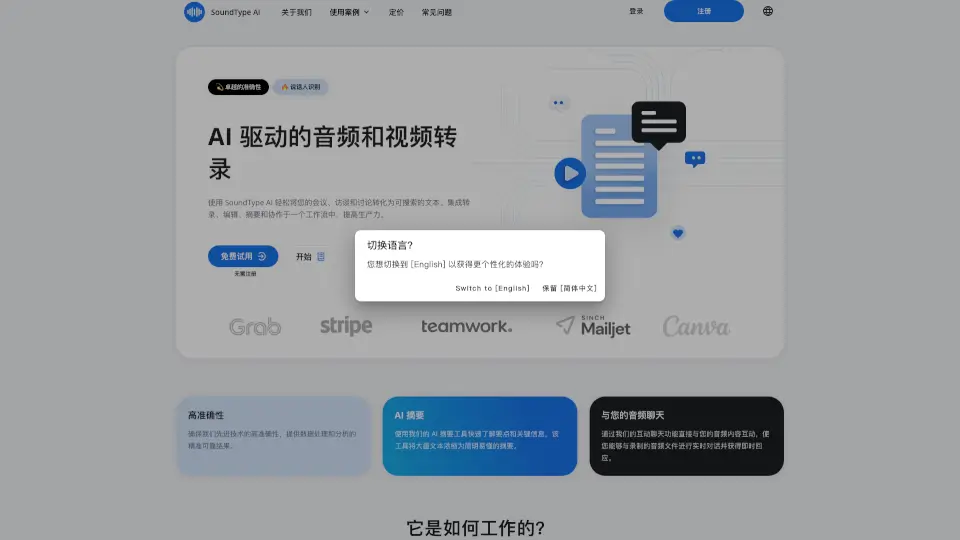Click the SoundType AI waveform logo icon
Viewport: 960px width, 540px height.
[x=194, y=12]
